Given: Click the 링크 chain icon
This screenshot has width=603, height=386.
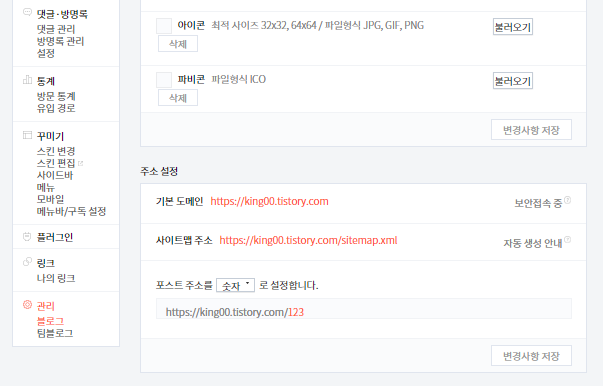Looking at the screenshot, I should tap(27, 262).
